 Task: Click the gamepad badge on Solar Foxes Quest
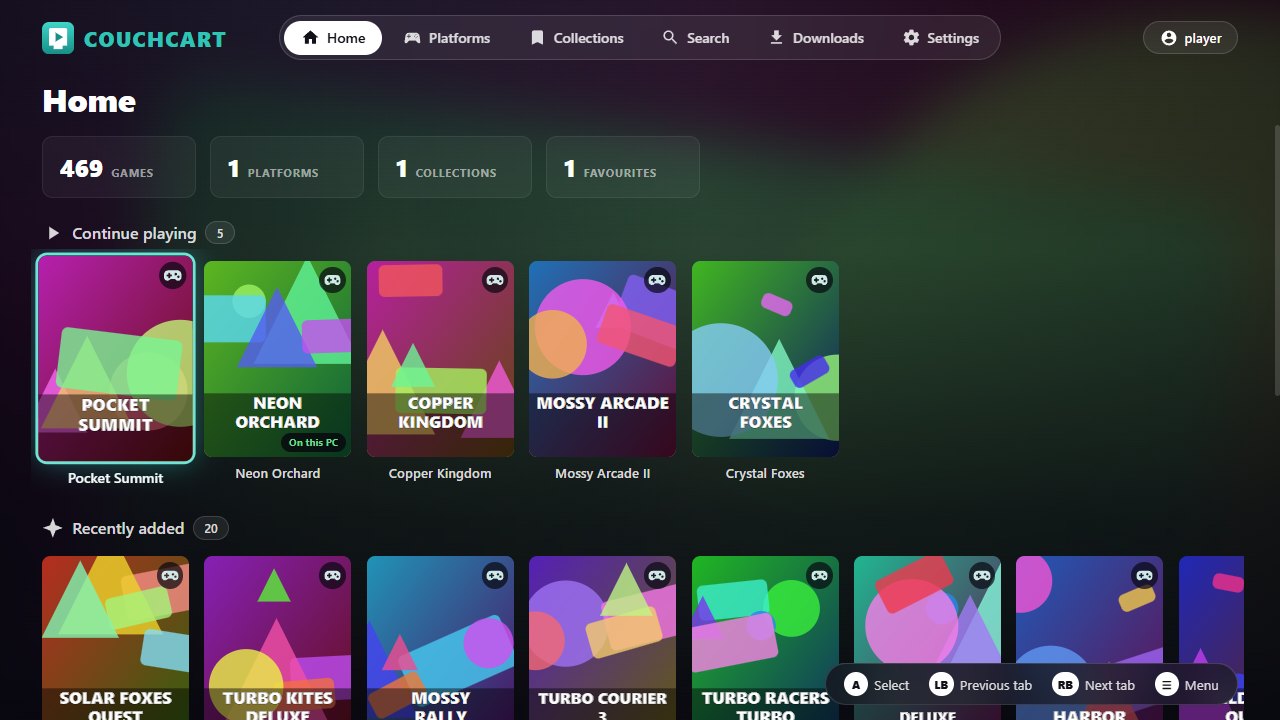(170, 575)
